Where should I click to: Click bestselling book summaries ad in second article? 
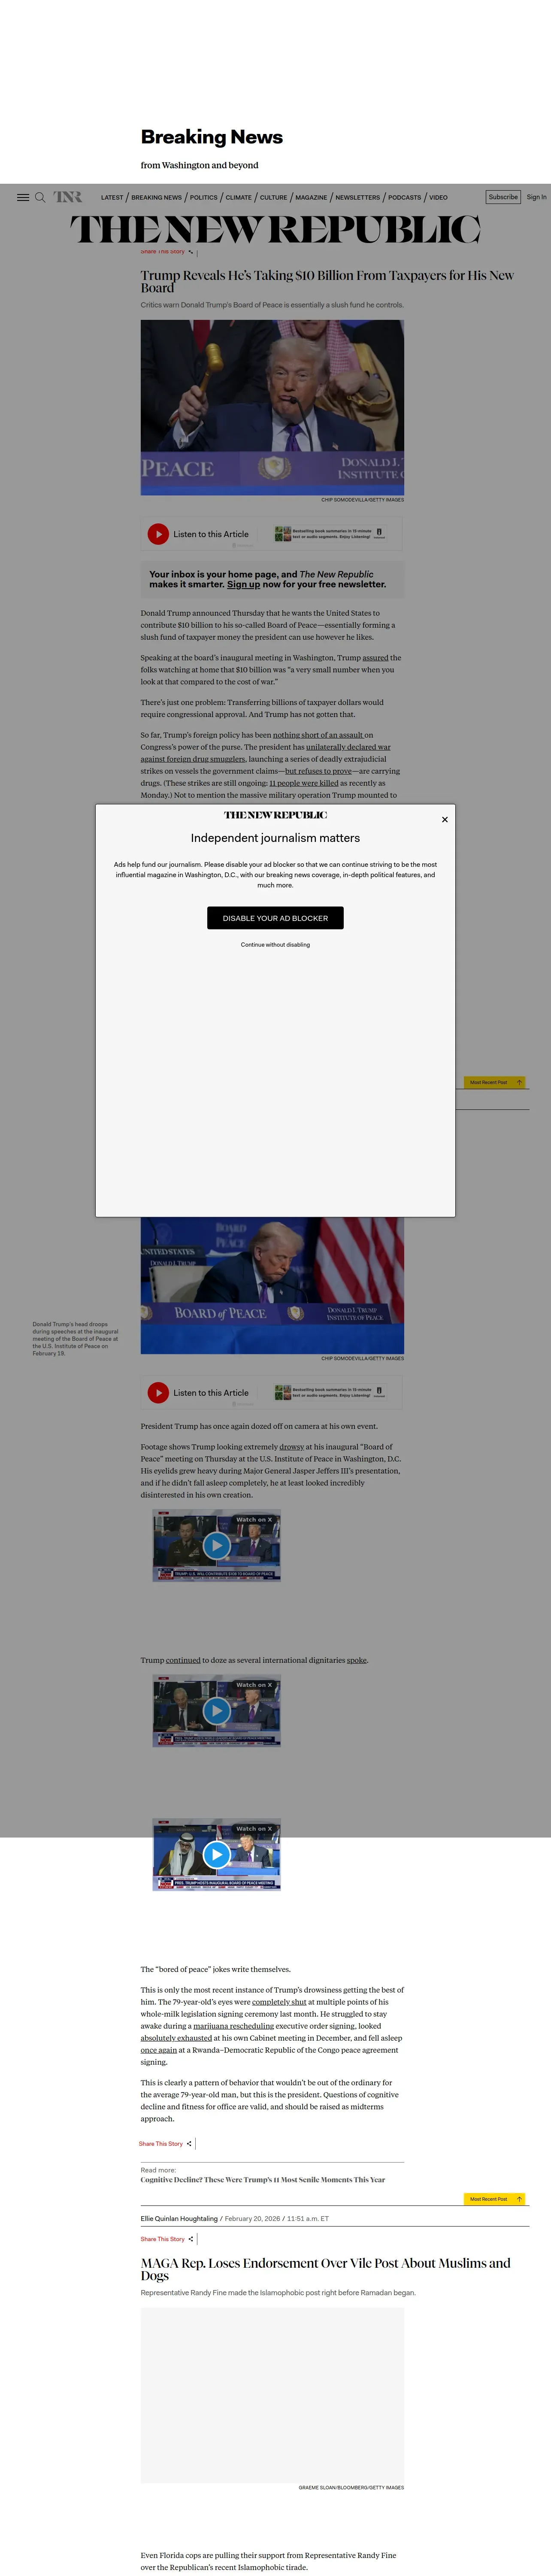tap(330, 1392)
